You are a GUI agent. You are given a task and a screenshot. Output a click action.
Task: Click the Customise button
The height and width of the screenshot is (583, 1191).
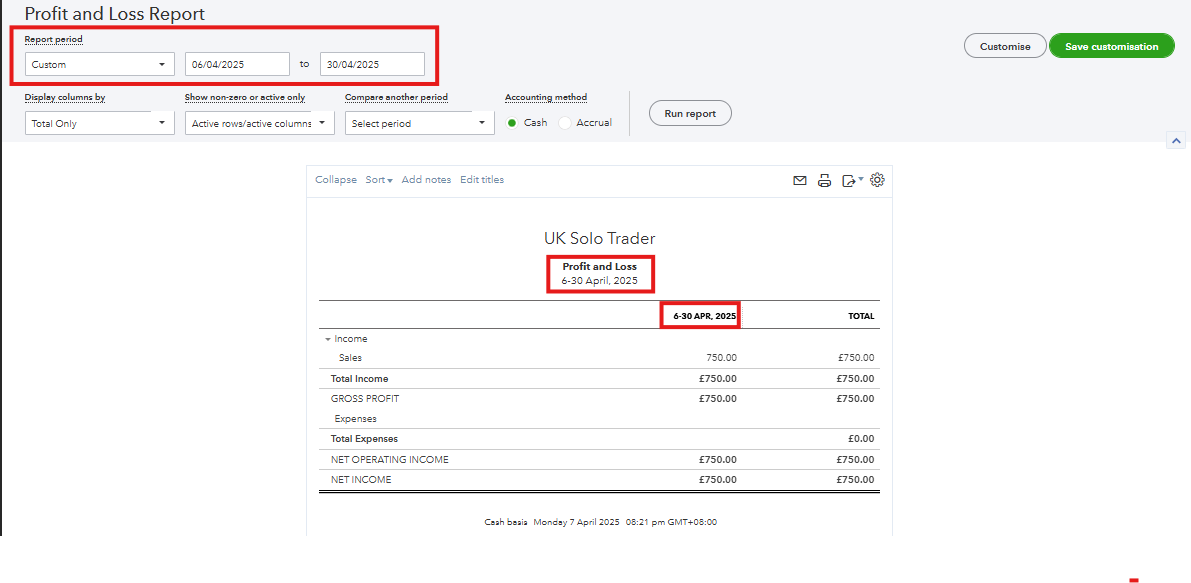[x=1005, y=46]
